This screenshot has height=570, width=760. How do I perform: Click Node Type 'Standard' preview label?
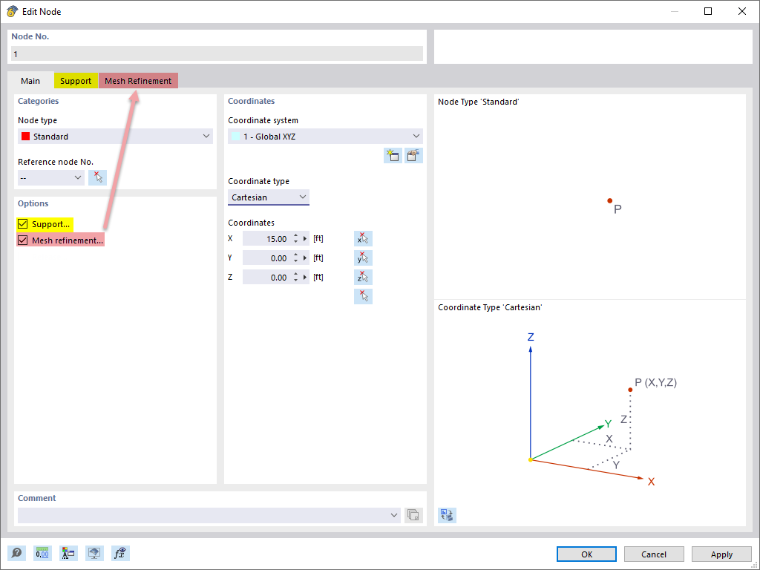point(478,102)
